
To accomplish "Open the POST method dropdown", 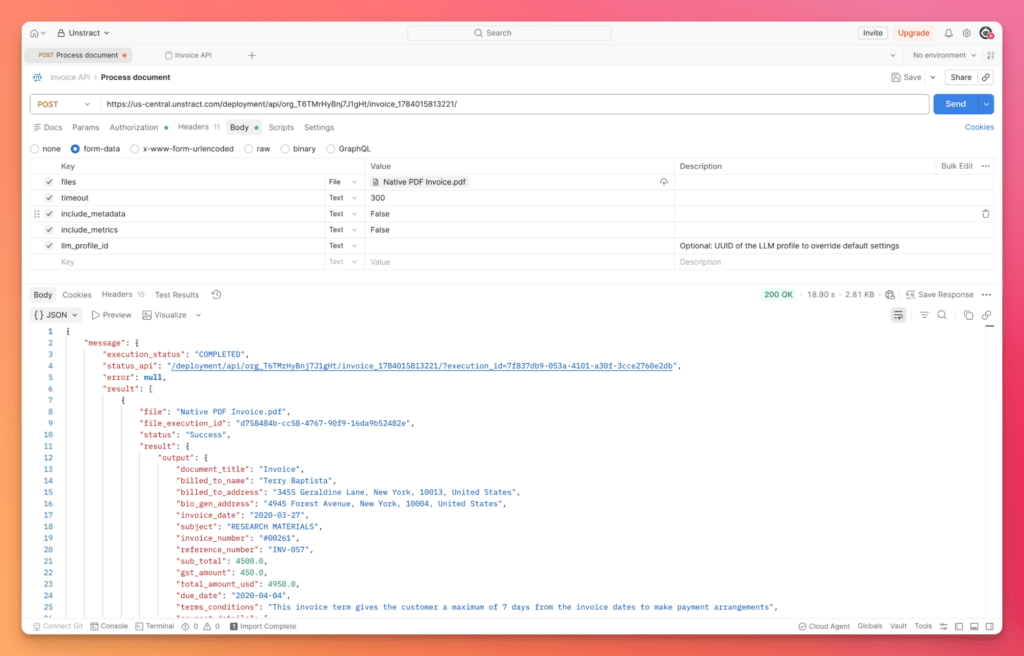I will pyautogui.click(x=64, y=104).
